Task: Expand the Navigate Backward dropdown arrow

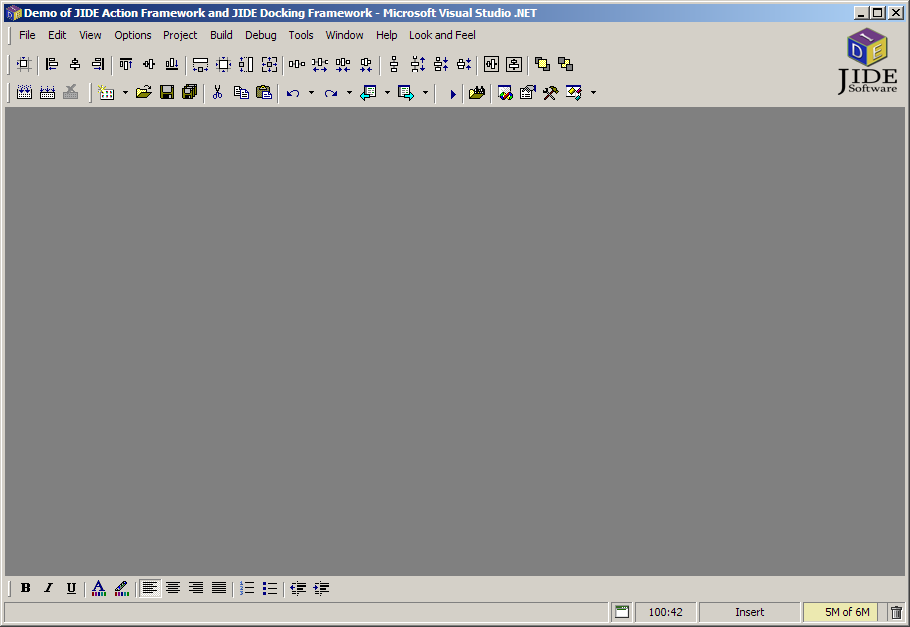Action: click(387, 92)
